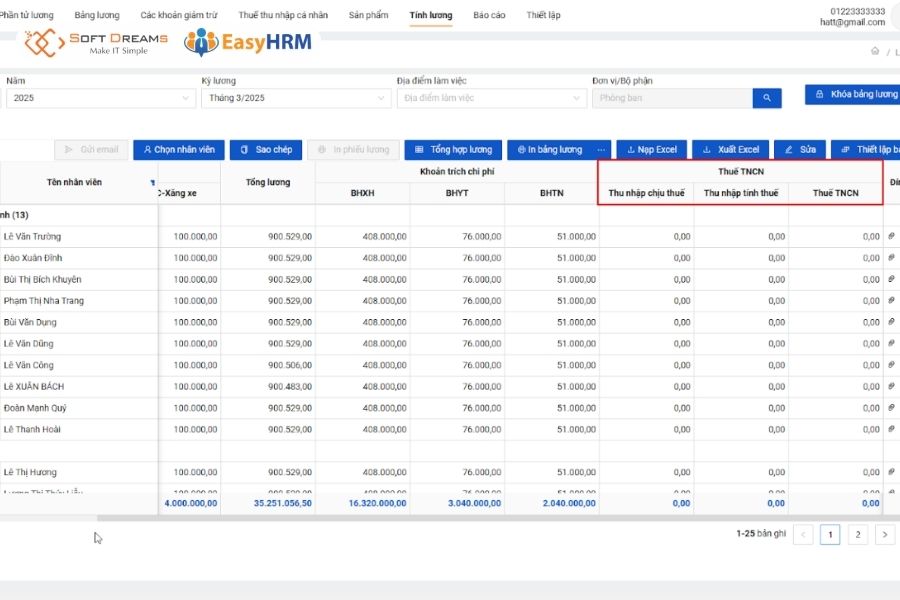Open the three-dots menu beside In bảng lương
This screenshot has width=900, height=600.
[601, 150]
